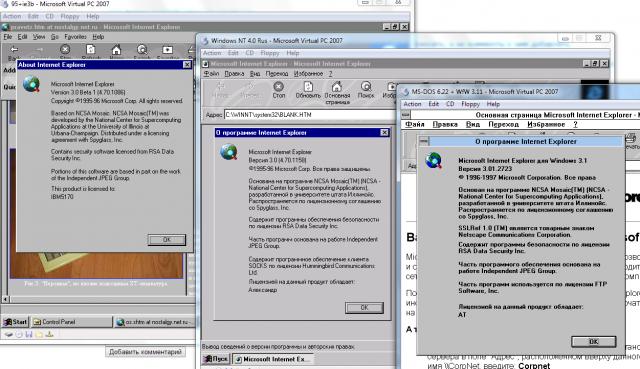The image size is (640, 369).
Task: Click Обновить icon in Windows NT IE toolbar
Action: pyautogui.click(x=308, y=87)
